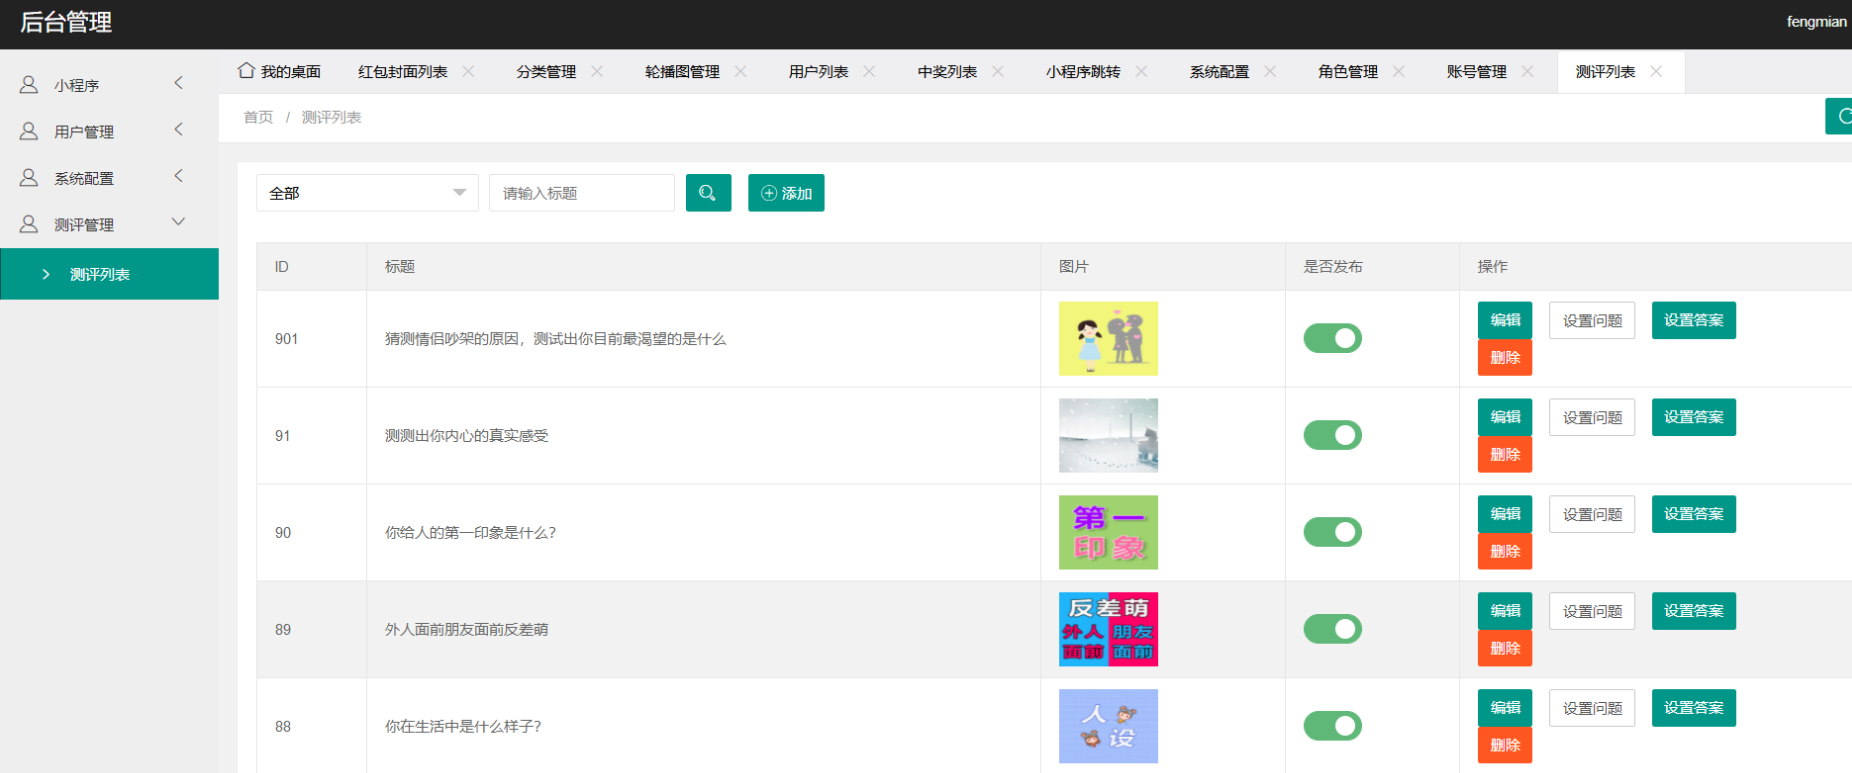Open the 全部 category dropdown
The image size is (1852, 773).
point(367,193)
